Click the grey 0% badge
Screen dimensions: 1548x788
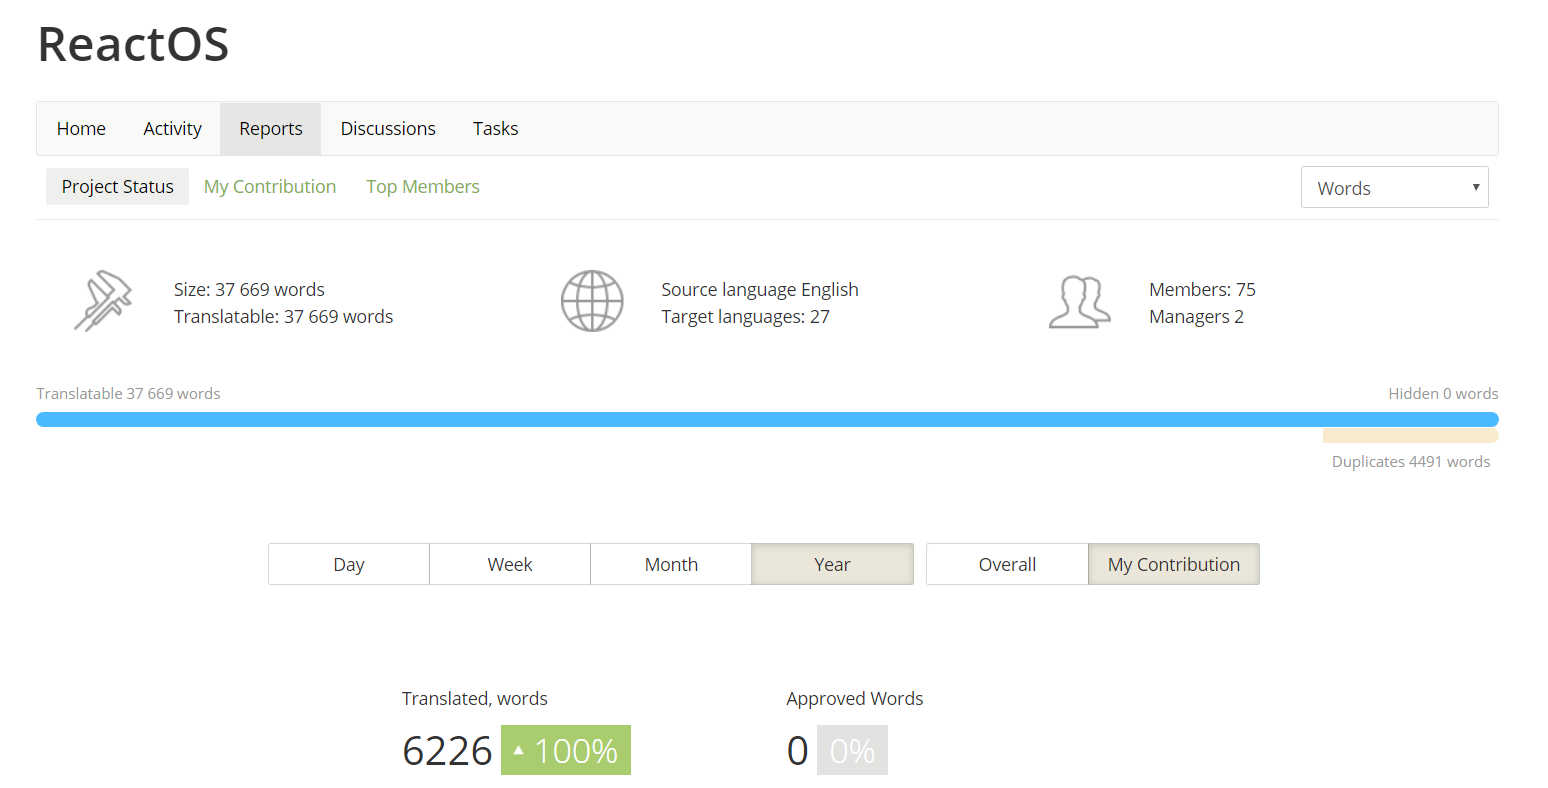(852, 750)
